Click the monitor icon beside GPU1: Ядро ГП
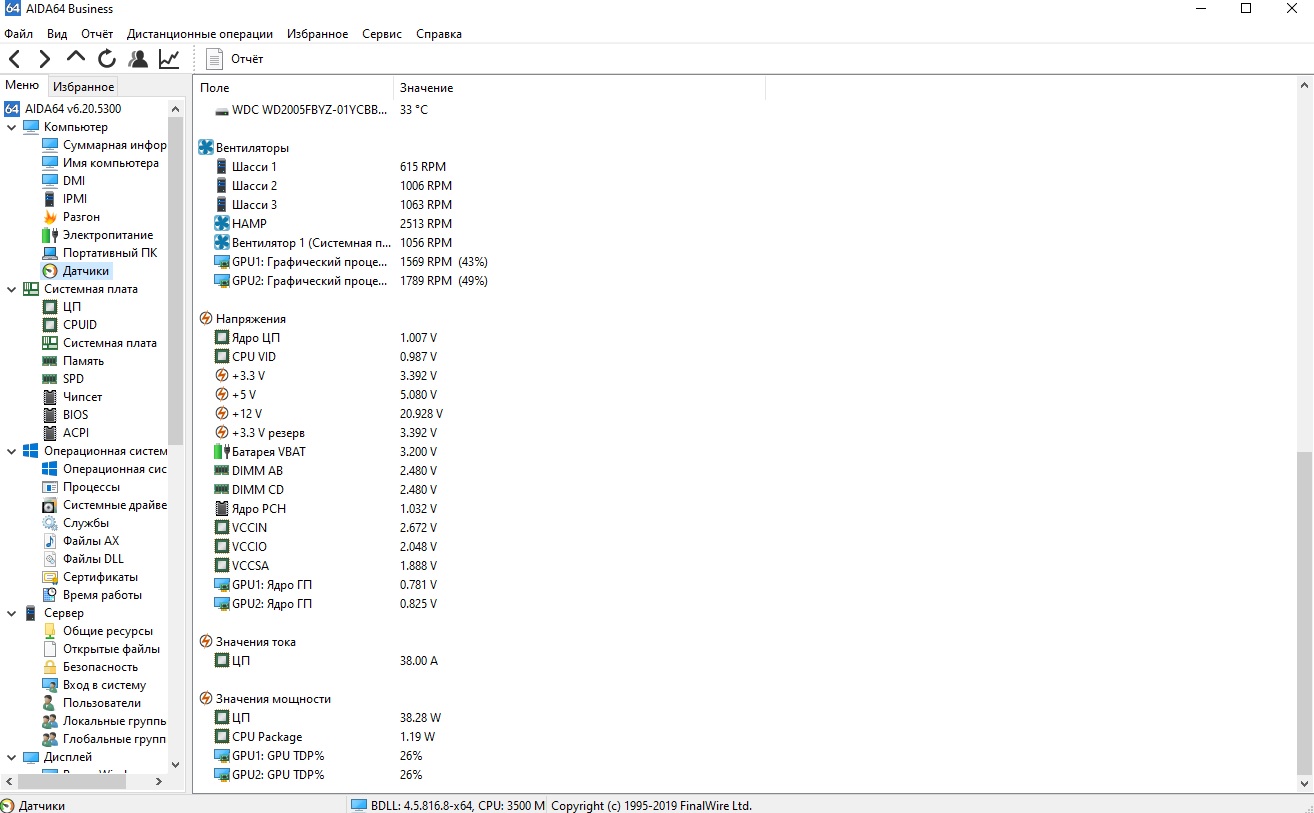The height and width of the screenshot is (813, 1314). click(222, 585)
